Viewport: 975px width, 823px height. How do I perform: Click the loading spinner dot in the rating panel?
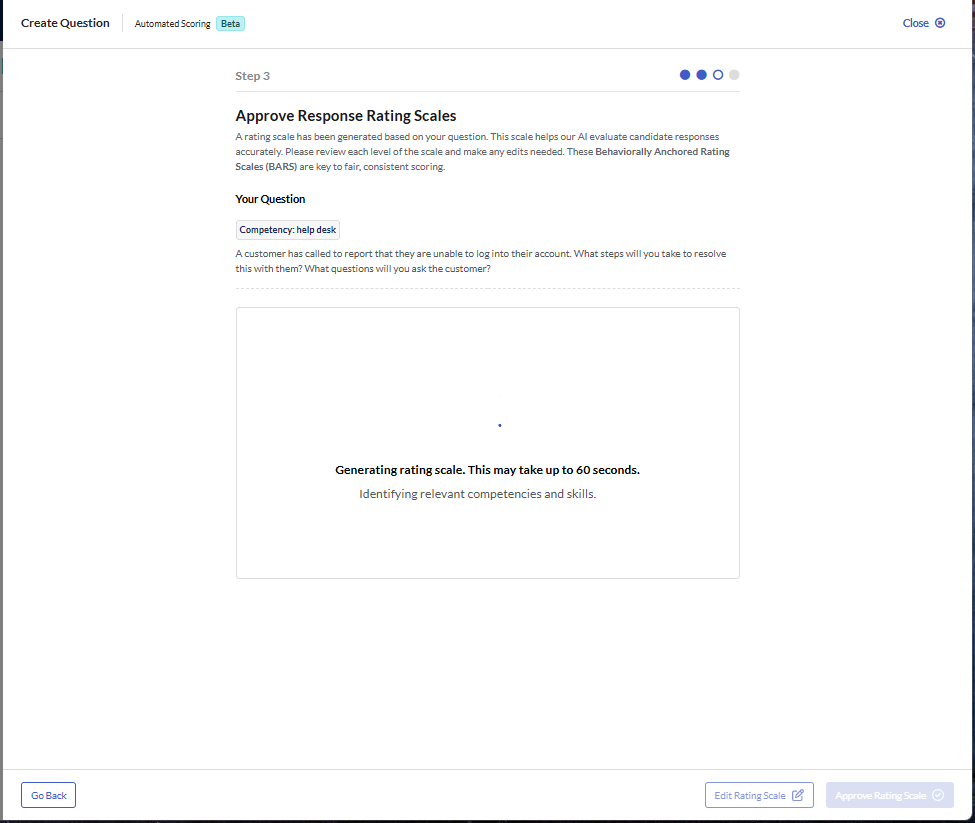pyautogui.click(x=499, y=425)
